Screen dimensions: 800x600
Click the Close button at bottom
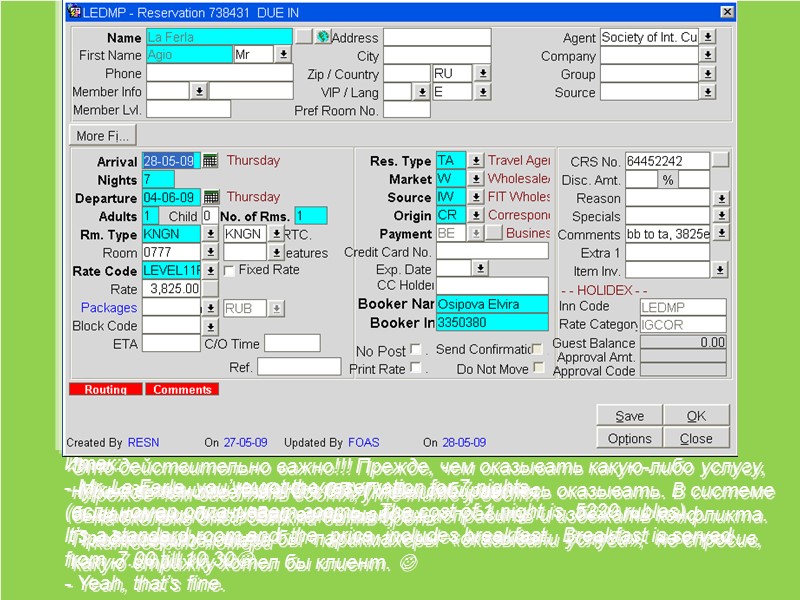tap(696, 438)
